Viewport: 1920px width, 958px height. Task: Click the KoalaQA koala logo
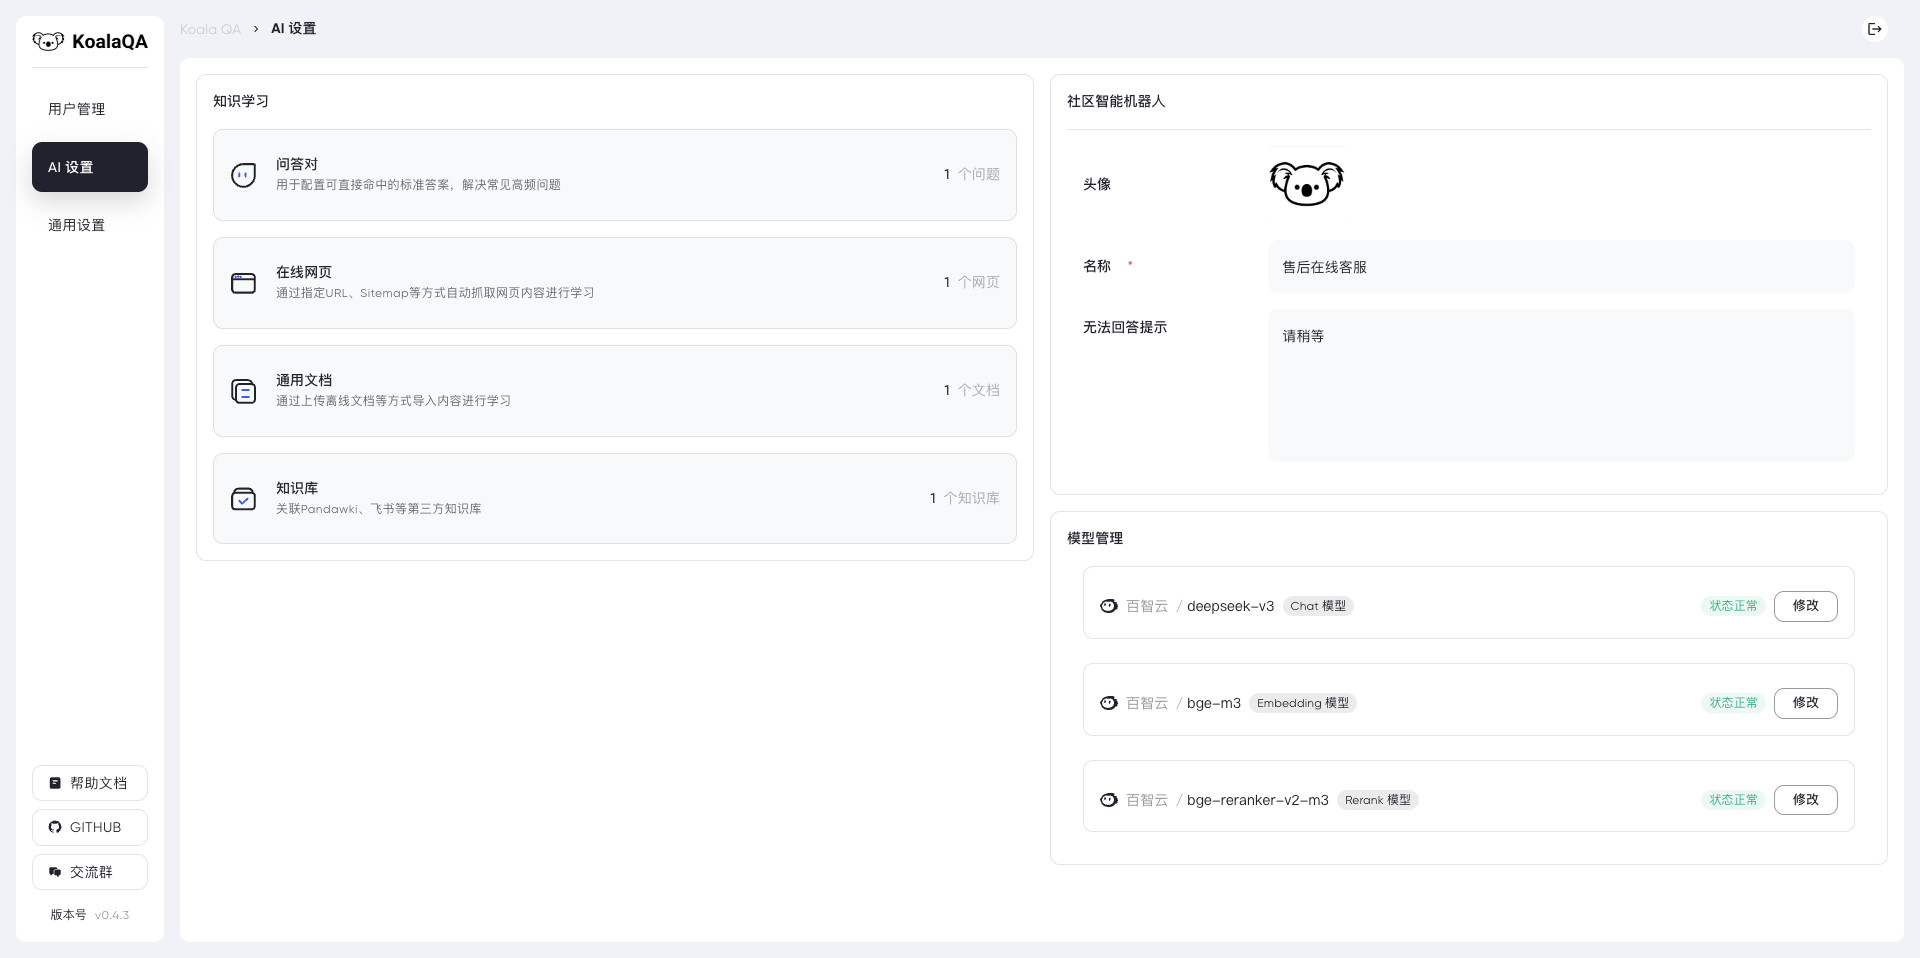coord(49,41)
